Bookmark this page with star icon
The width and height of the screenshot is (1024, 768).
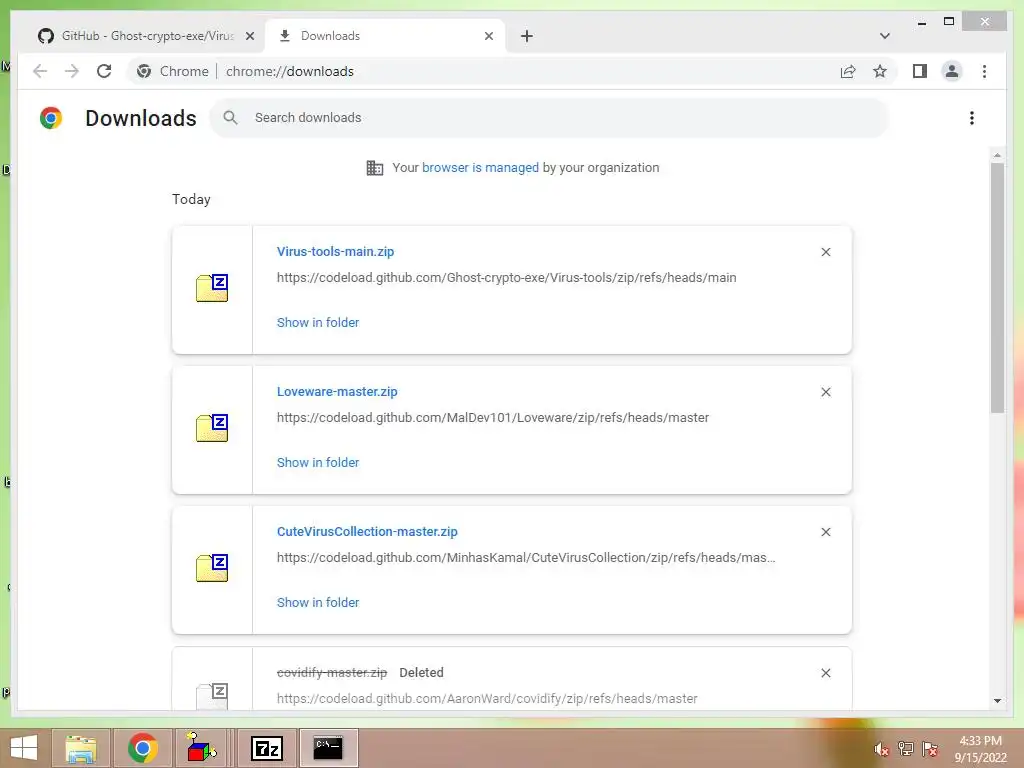880,71
